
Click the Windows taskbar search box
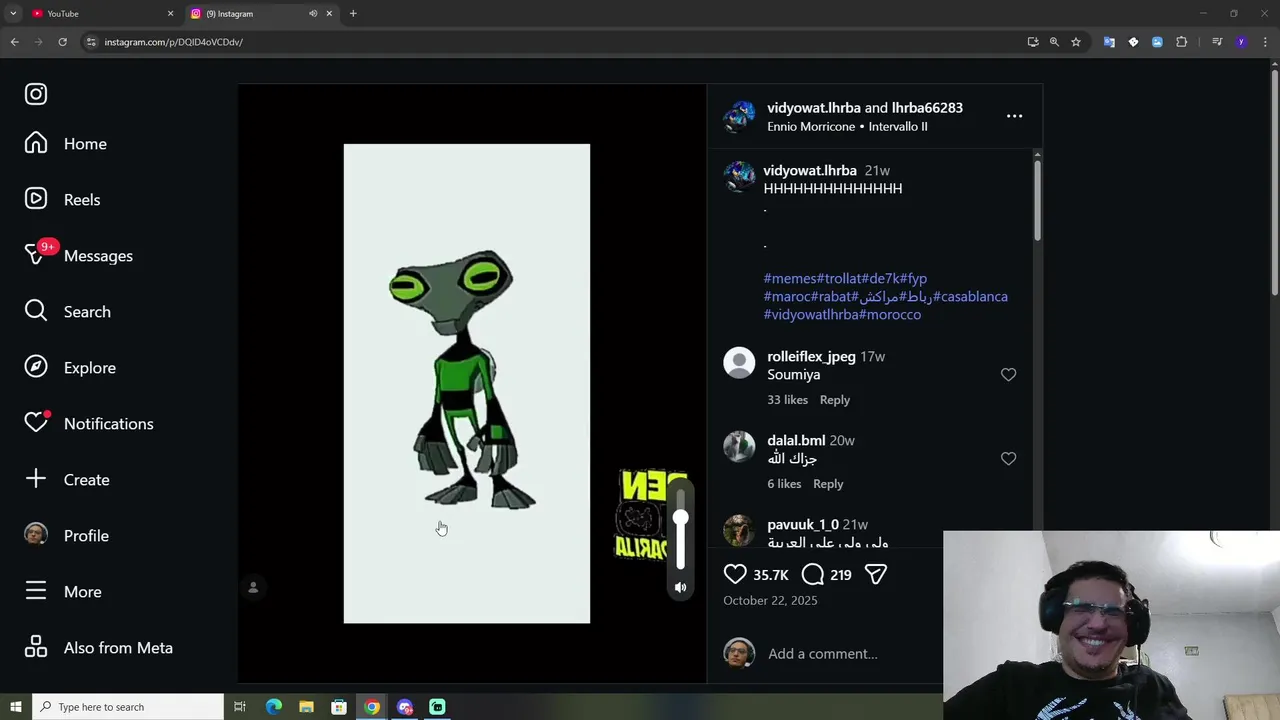(128, 707)
